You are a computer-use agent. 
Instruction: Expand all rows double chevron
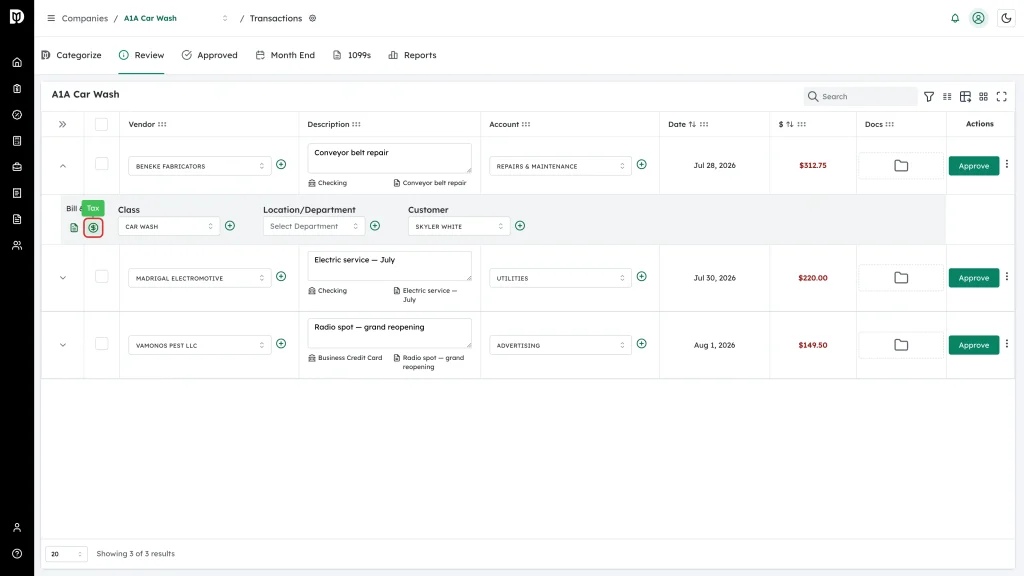(x=63, y=124)
